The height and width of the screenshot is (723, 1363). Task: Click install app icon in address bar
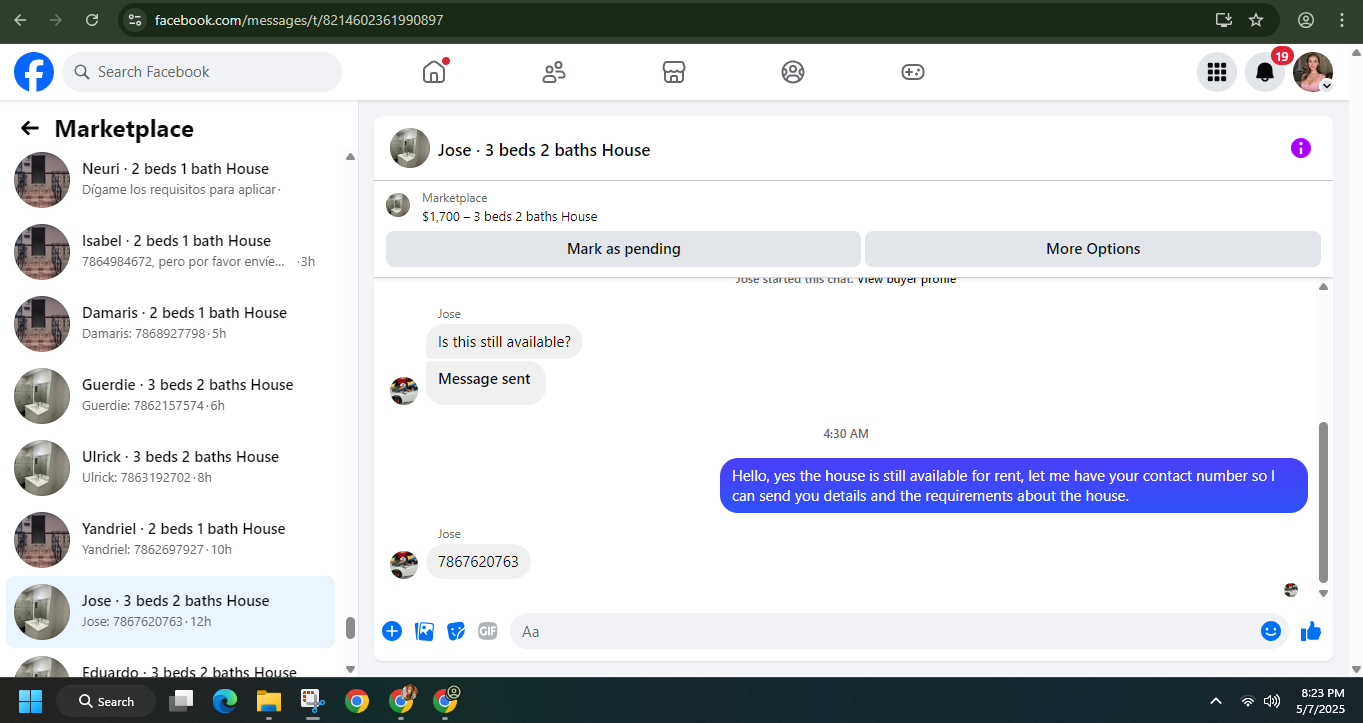coord(1223,20)
